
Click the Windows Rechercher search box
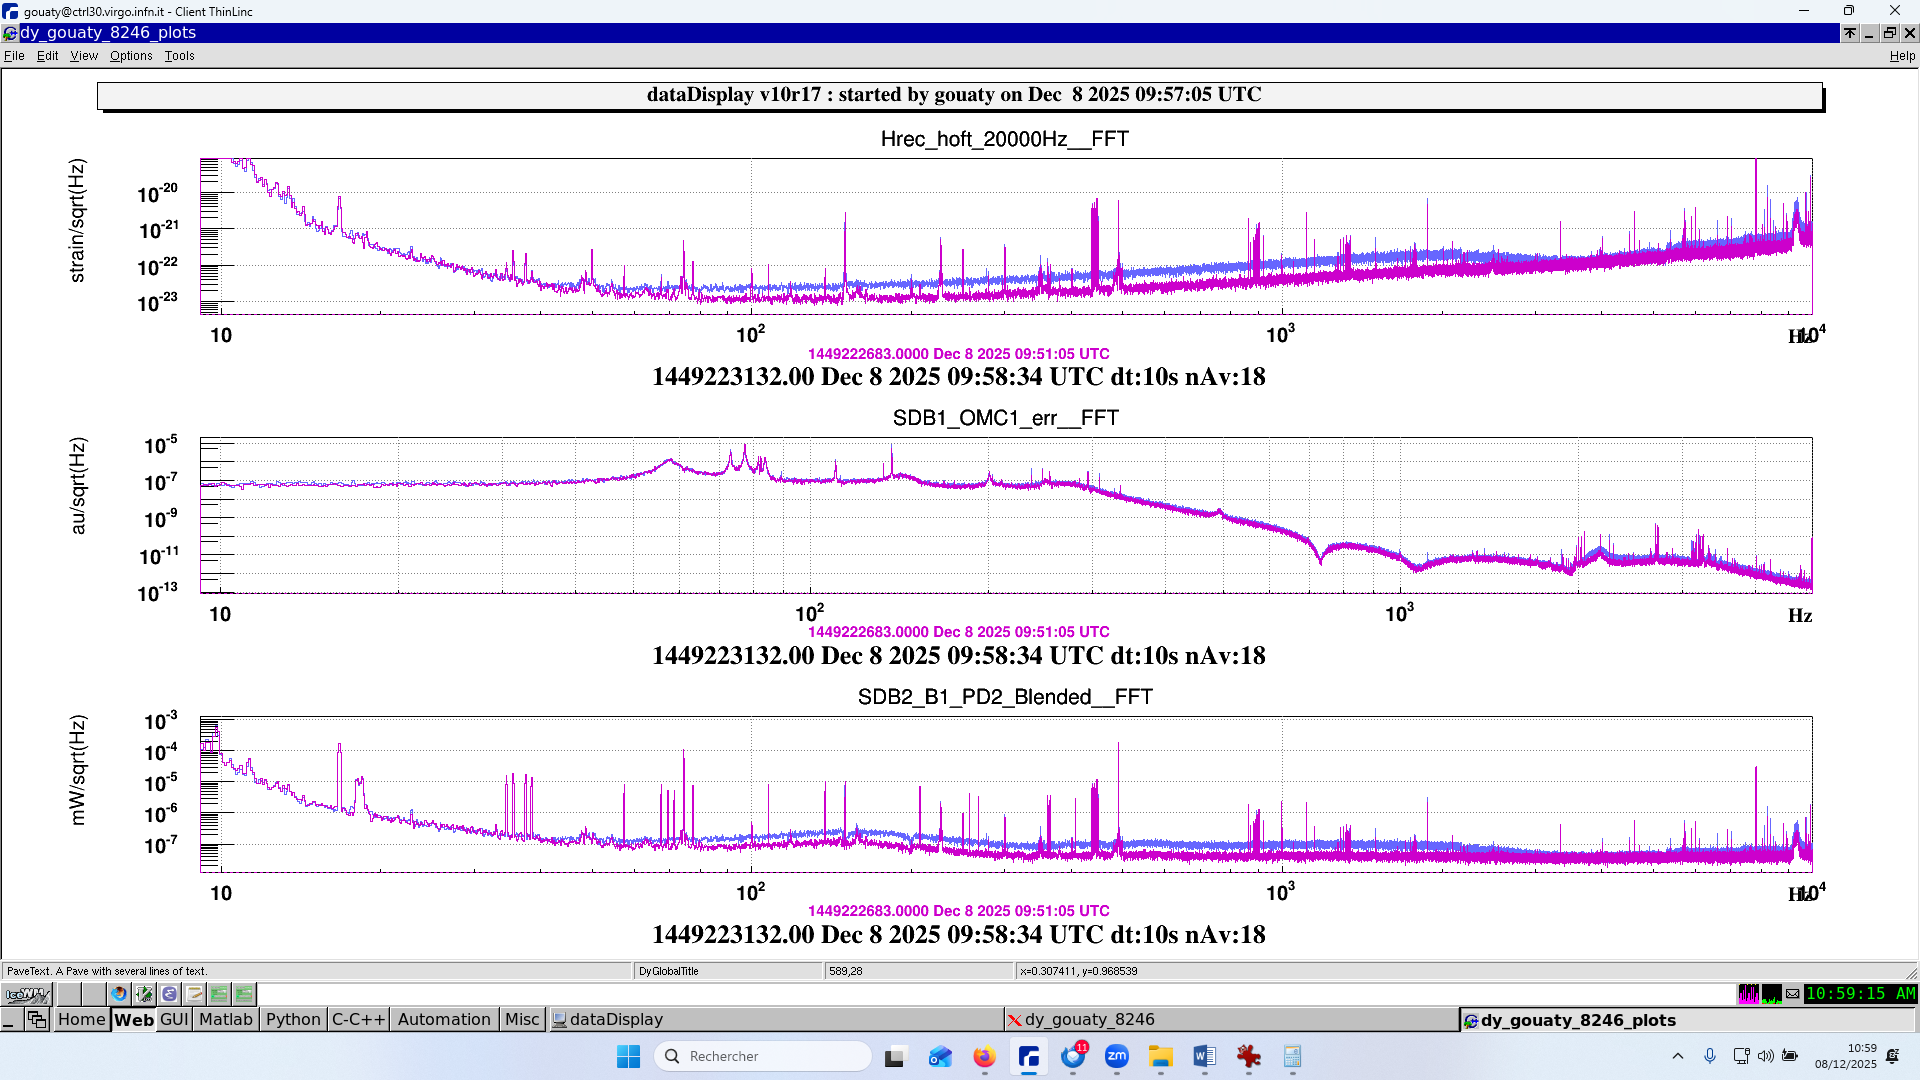click(x=763, y=1056)
